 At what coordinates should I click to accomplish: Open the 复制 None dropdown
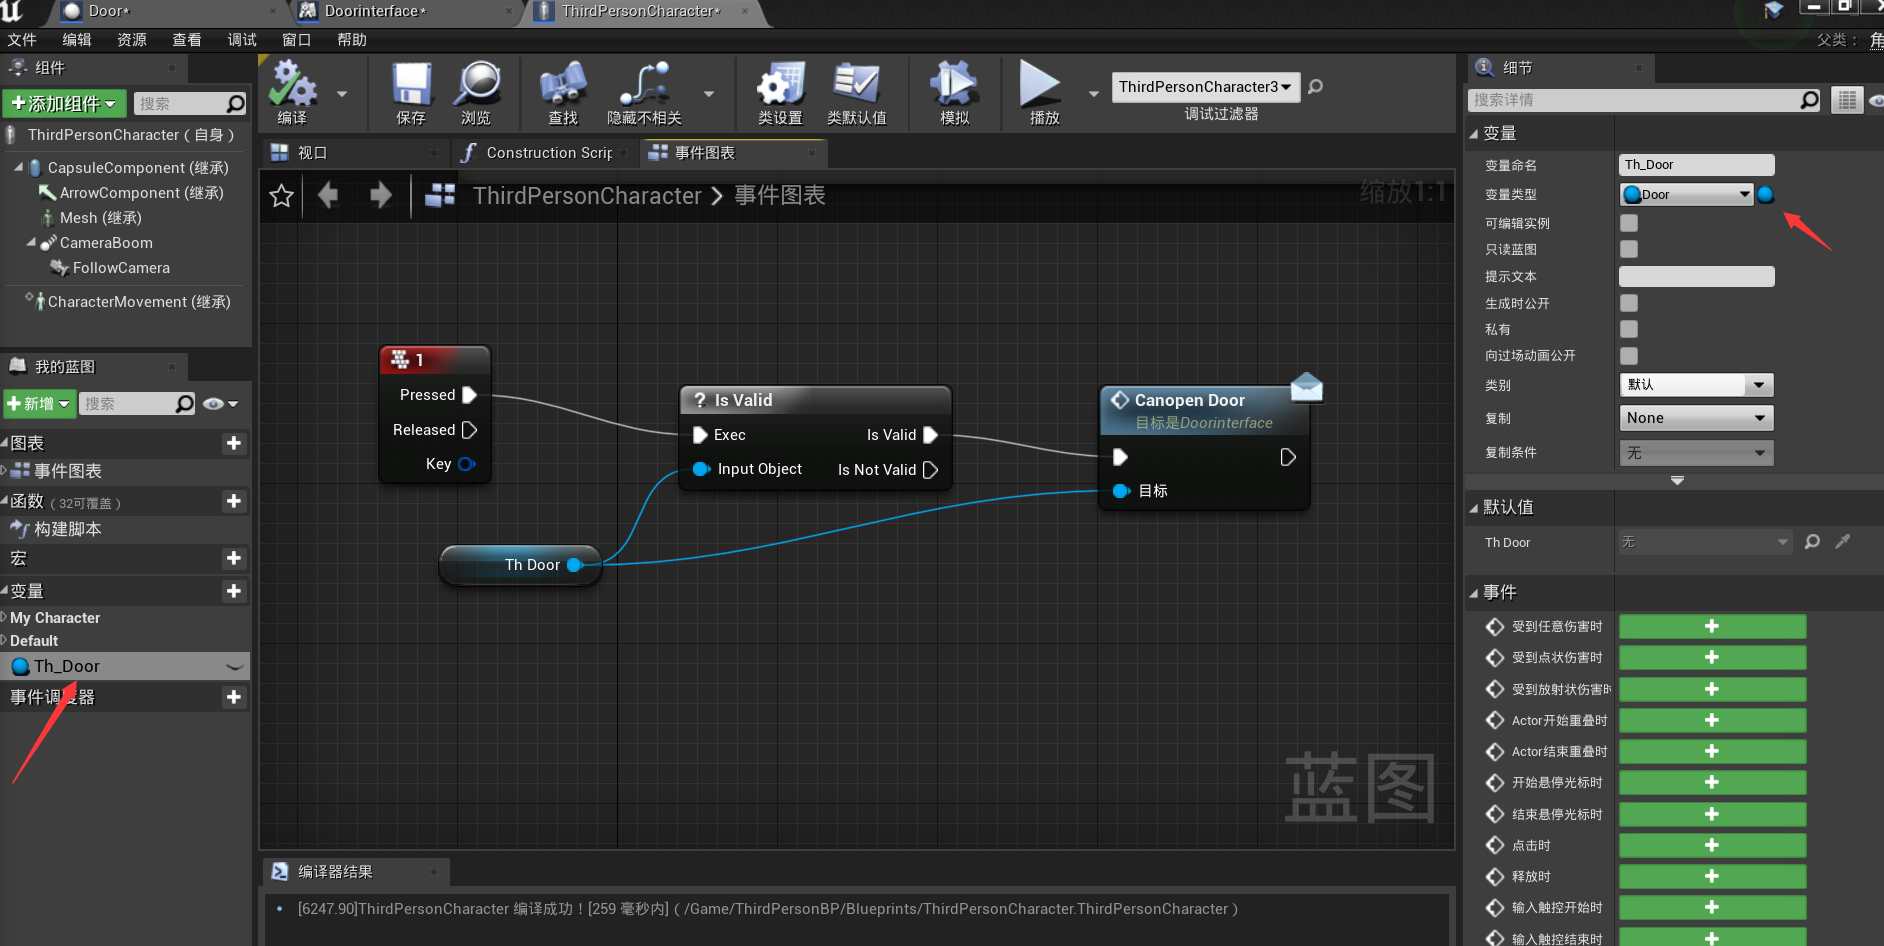click(x=1696, y=418)
